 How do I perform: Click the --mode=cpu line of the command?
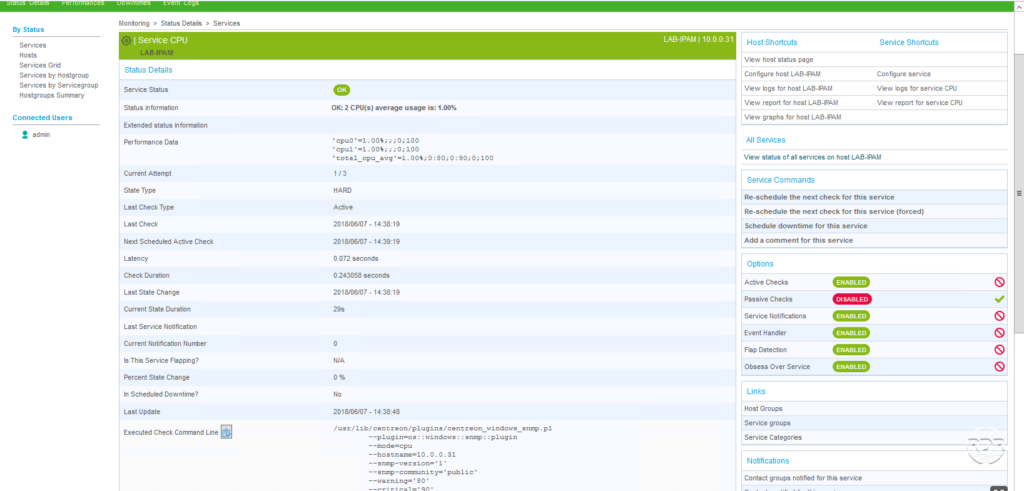tap(391, 446)
